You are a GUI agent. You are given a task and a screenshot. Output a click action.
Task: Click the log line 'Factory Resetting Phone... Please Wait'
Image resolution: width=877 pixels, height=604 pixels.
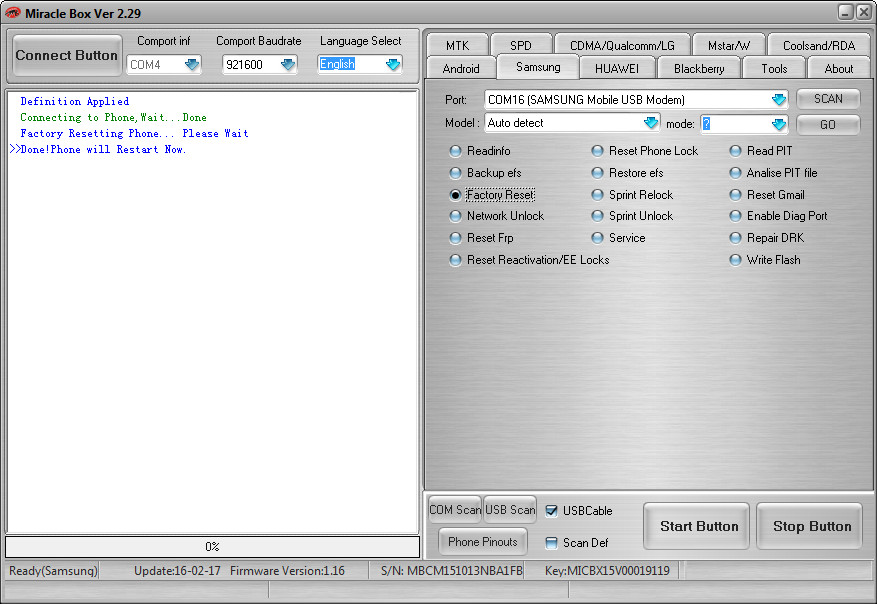(134, 134)
